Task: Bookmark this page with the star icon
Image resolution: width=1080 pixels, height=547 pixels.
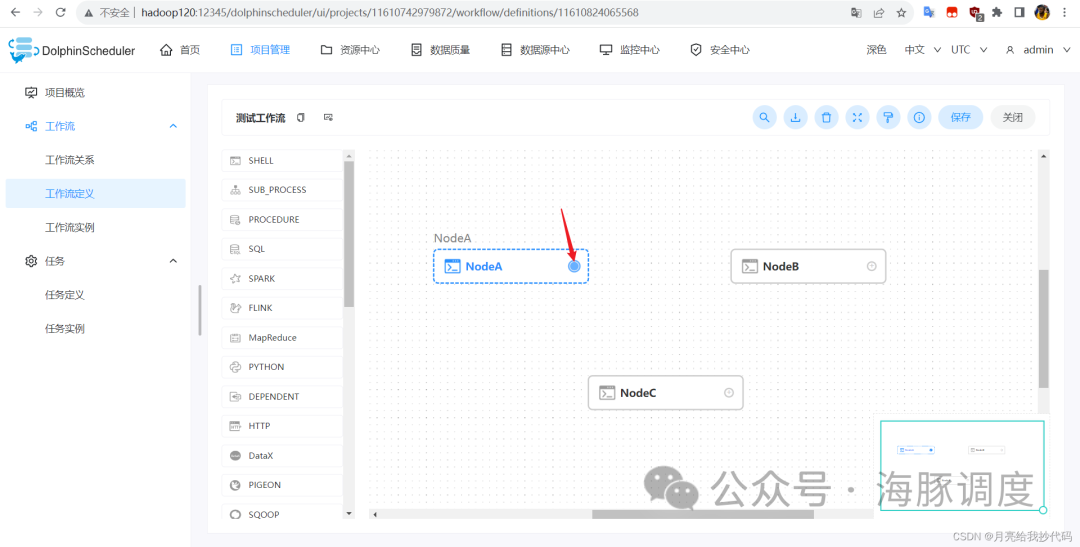Action: [901, 12]
